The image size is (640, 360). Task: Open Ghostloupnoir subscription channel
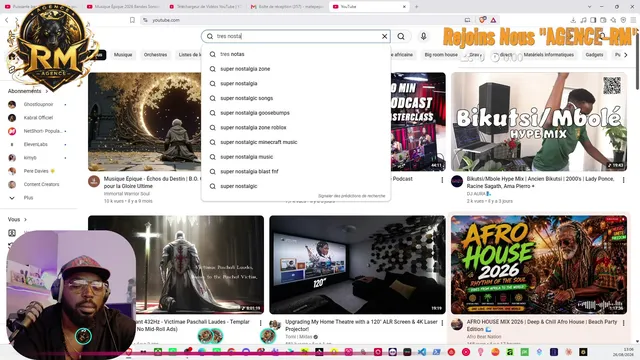(38, 104)
